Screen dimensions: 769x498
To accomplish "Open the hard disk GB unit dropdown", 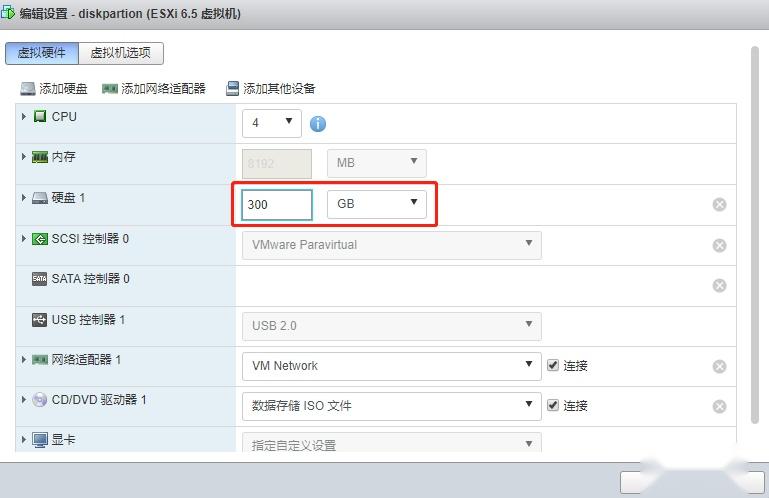I will coord(377,204).
